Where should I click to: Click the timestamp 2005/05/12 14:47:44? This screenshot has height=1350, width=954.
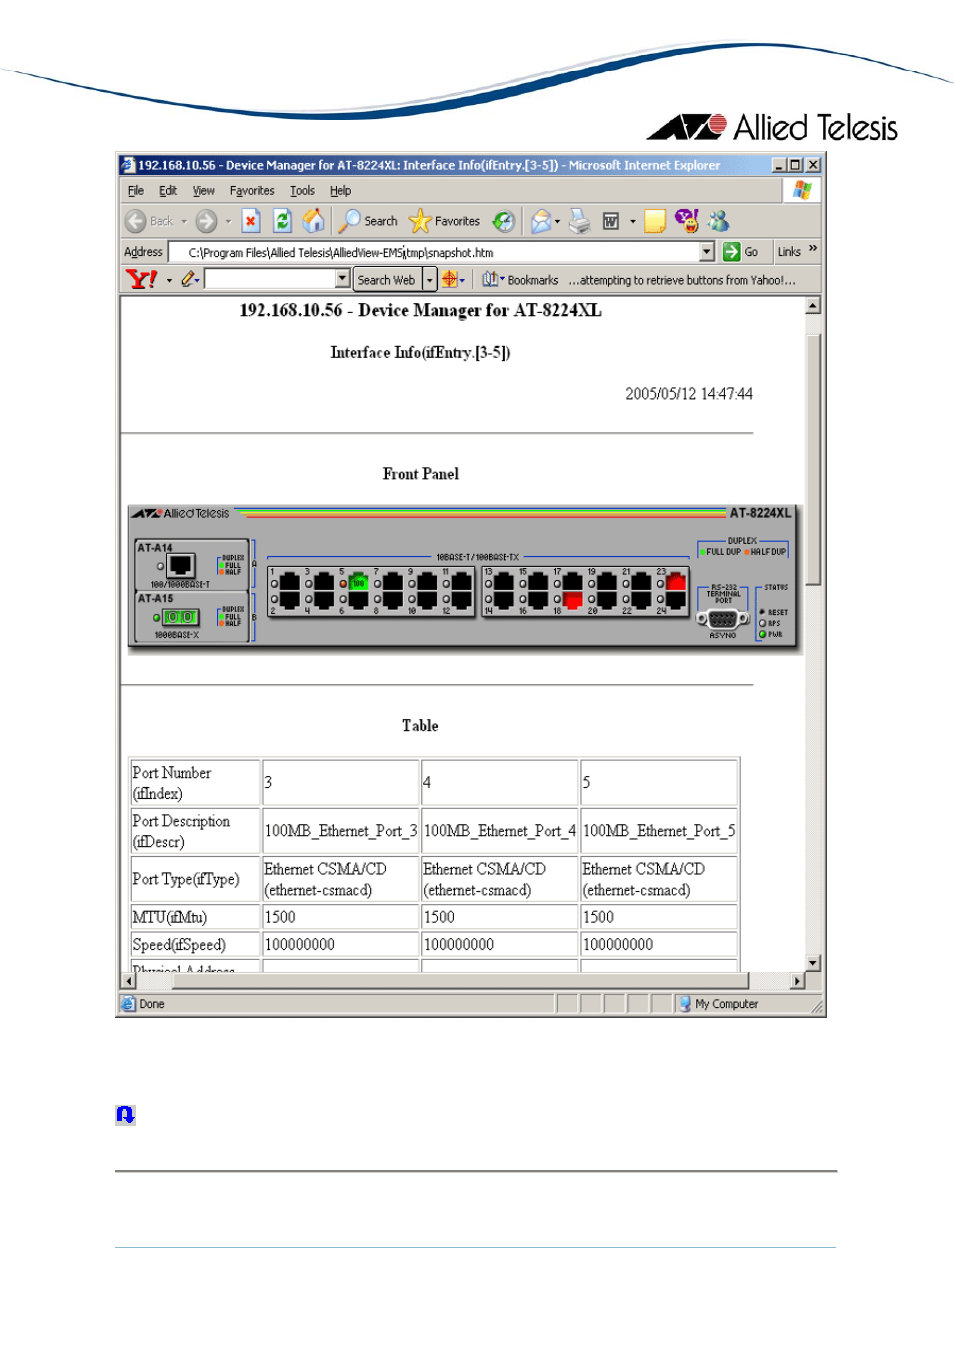point(689,394)
